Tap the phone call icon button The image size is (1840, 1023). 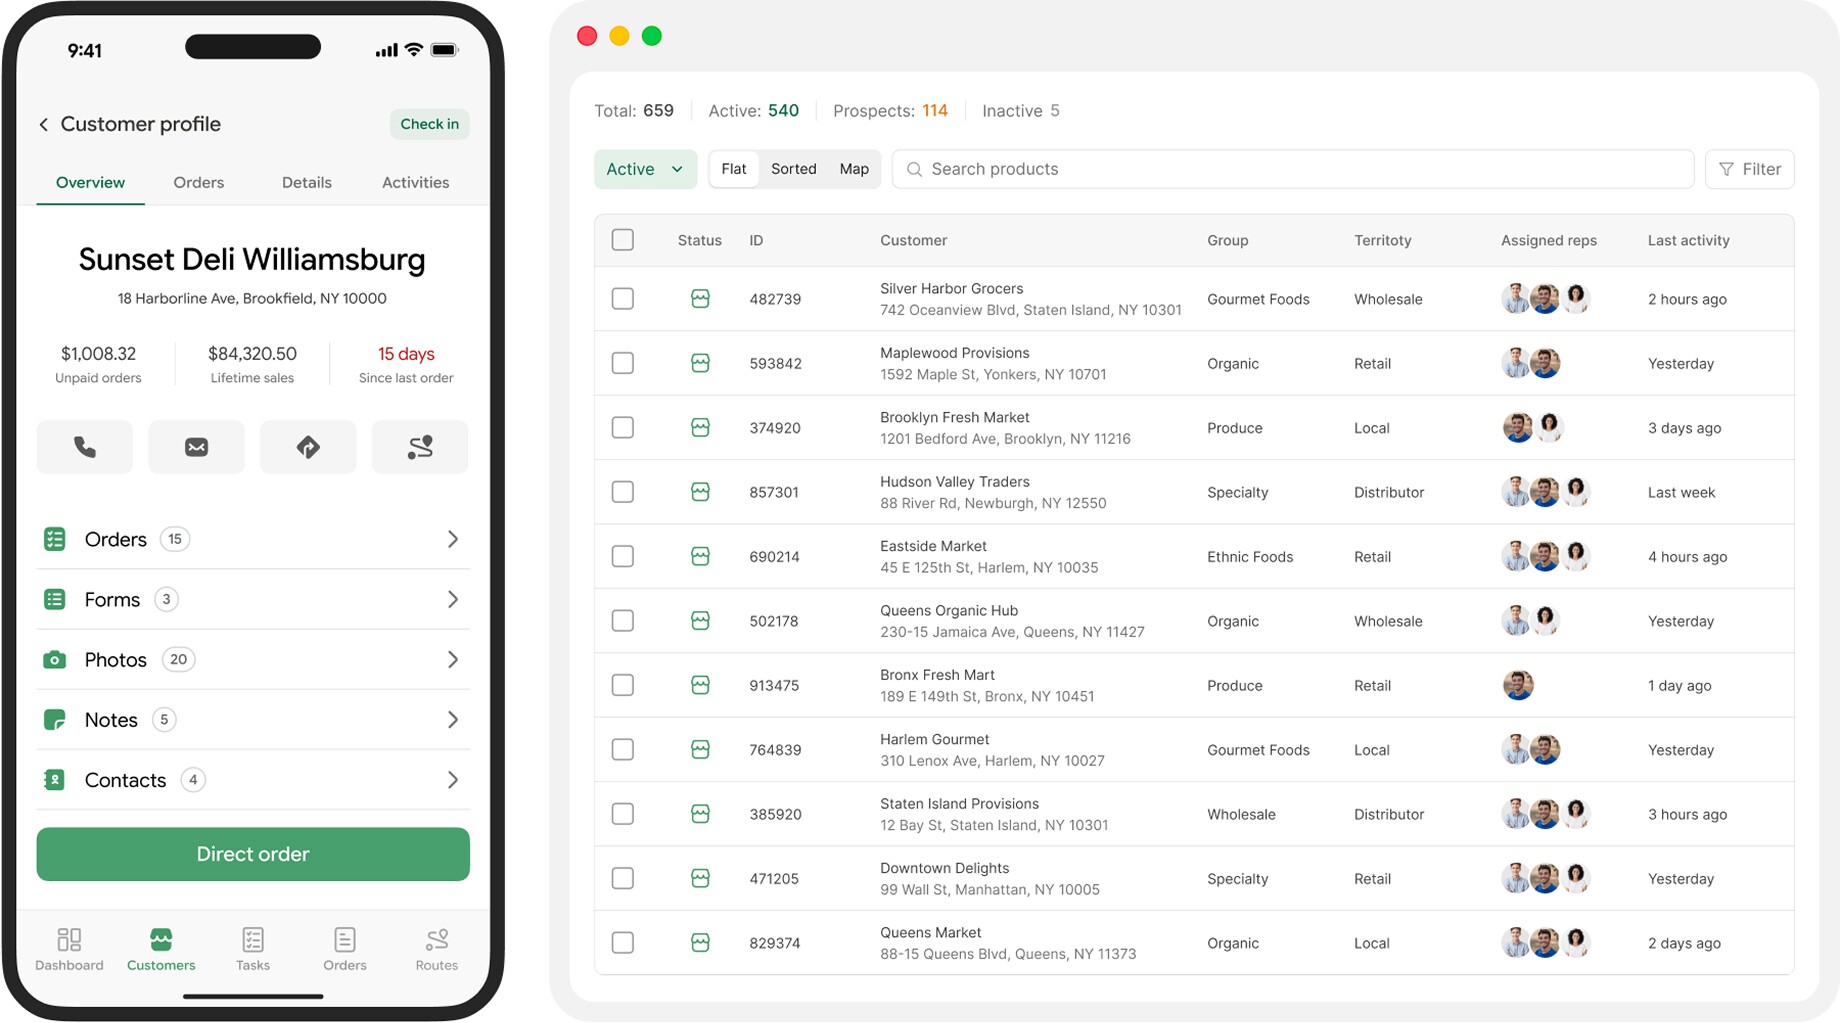point(85,447)
